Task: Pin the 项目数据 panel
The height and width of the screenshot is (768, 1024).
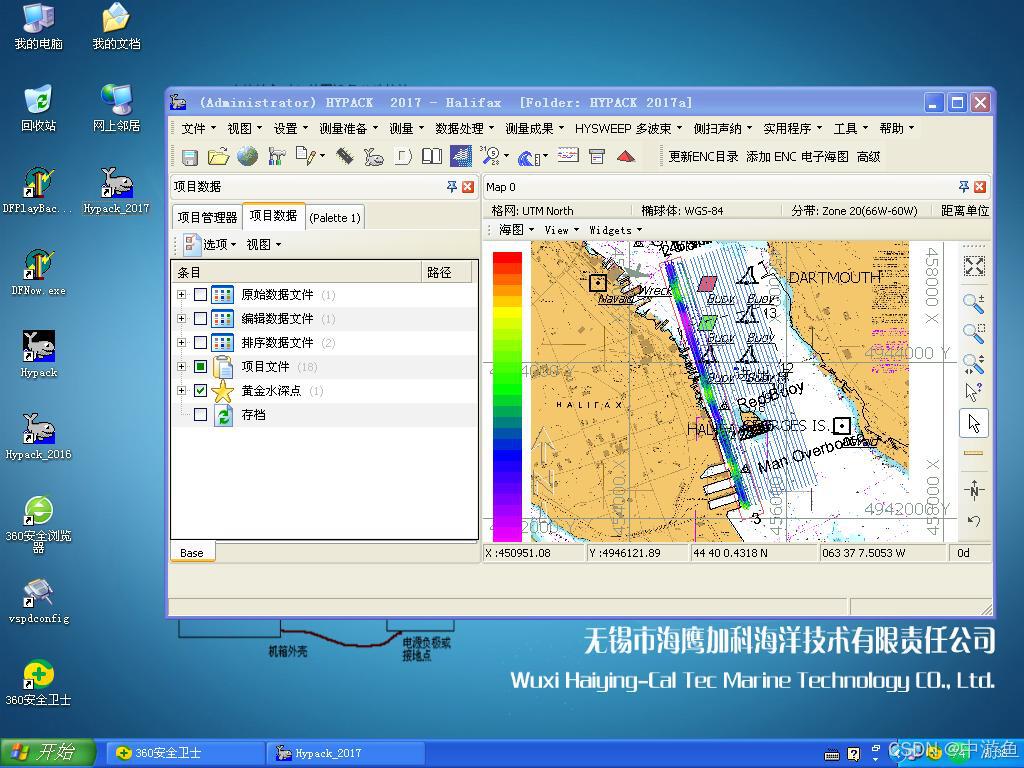Action: point(452,187)
